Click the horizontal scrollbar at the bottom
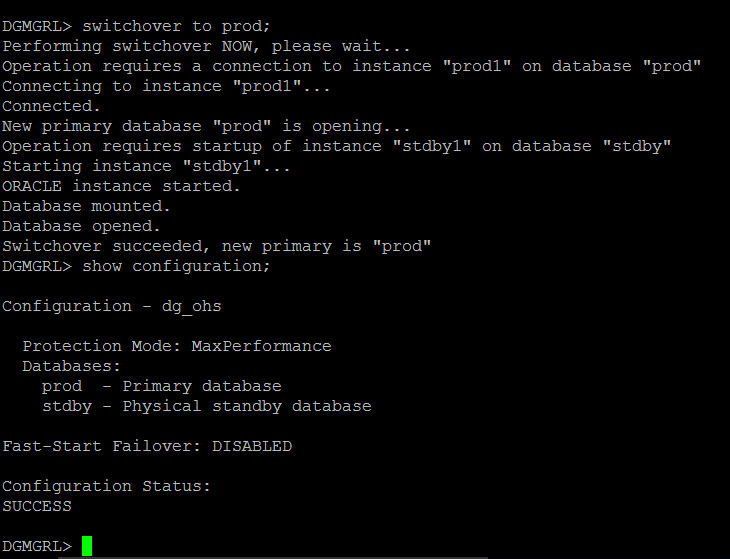Image resolution: width=730 pixels, height=559 pixels. [273, 557]
